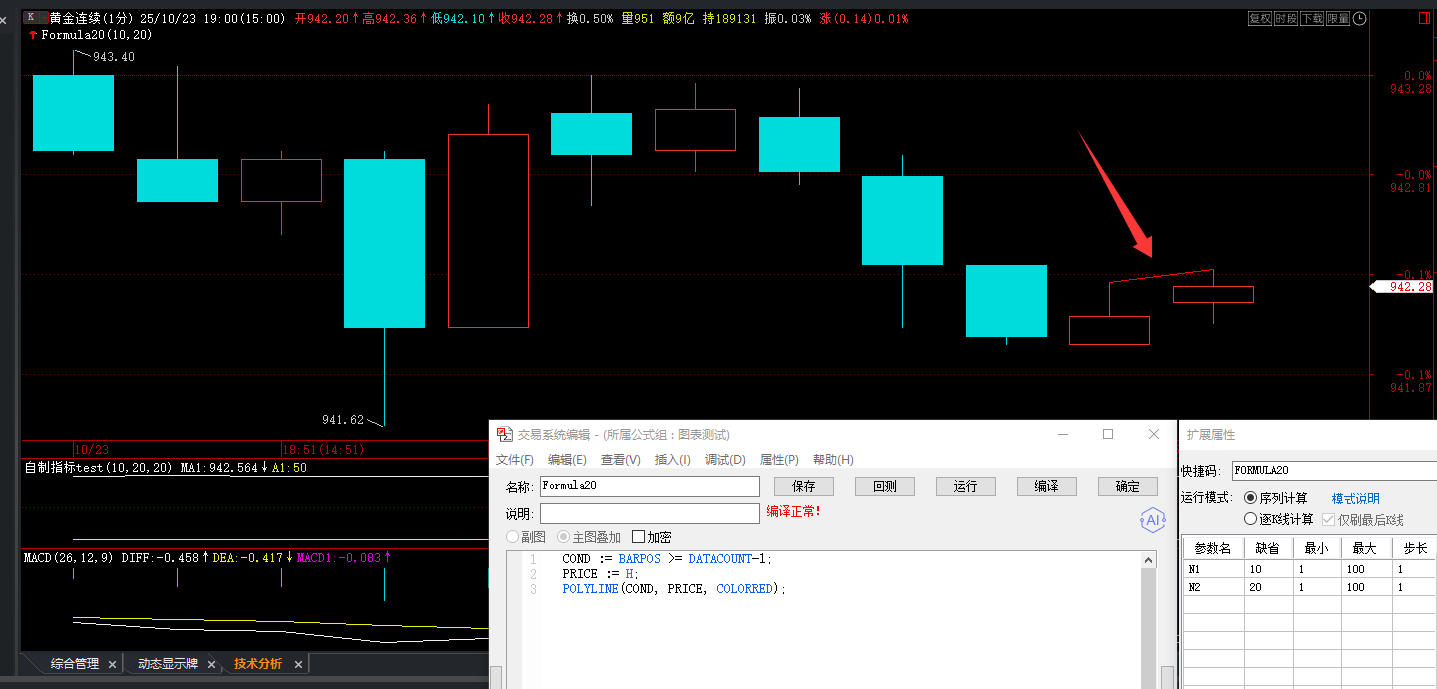Enable the 加密 checkbox
This screenshot has width=1437, height=689.
638,538
